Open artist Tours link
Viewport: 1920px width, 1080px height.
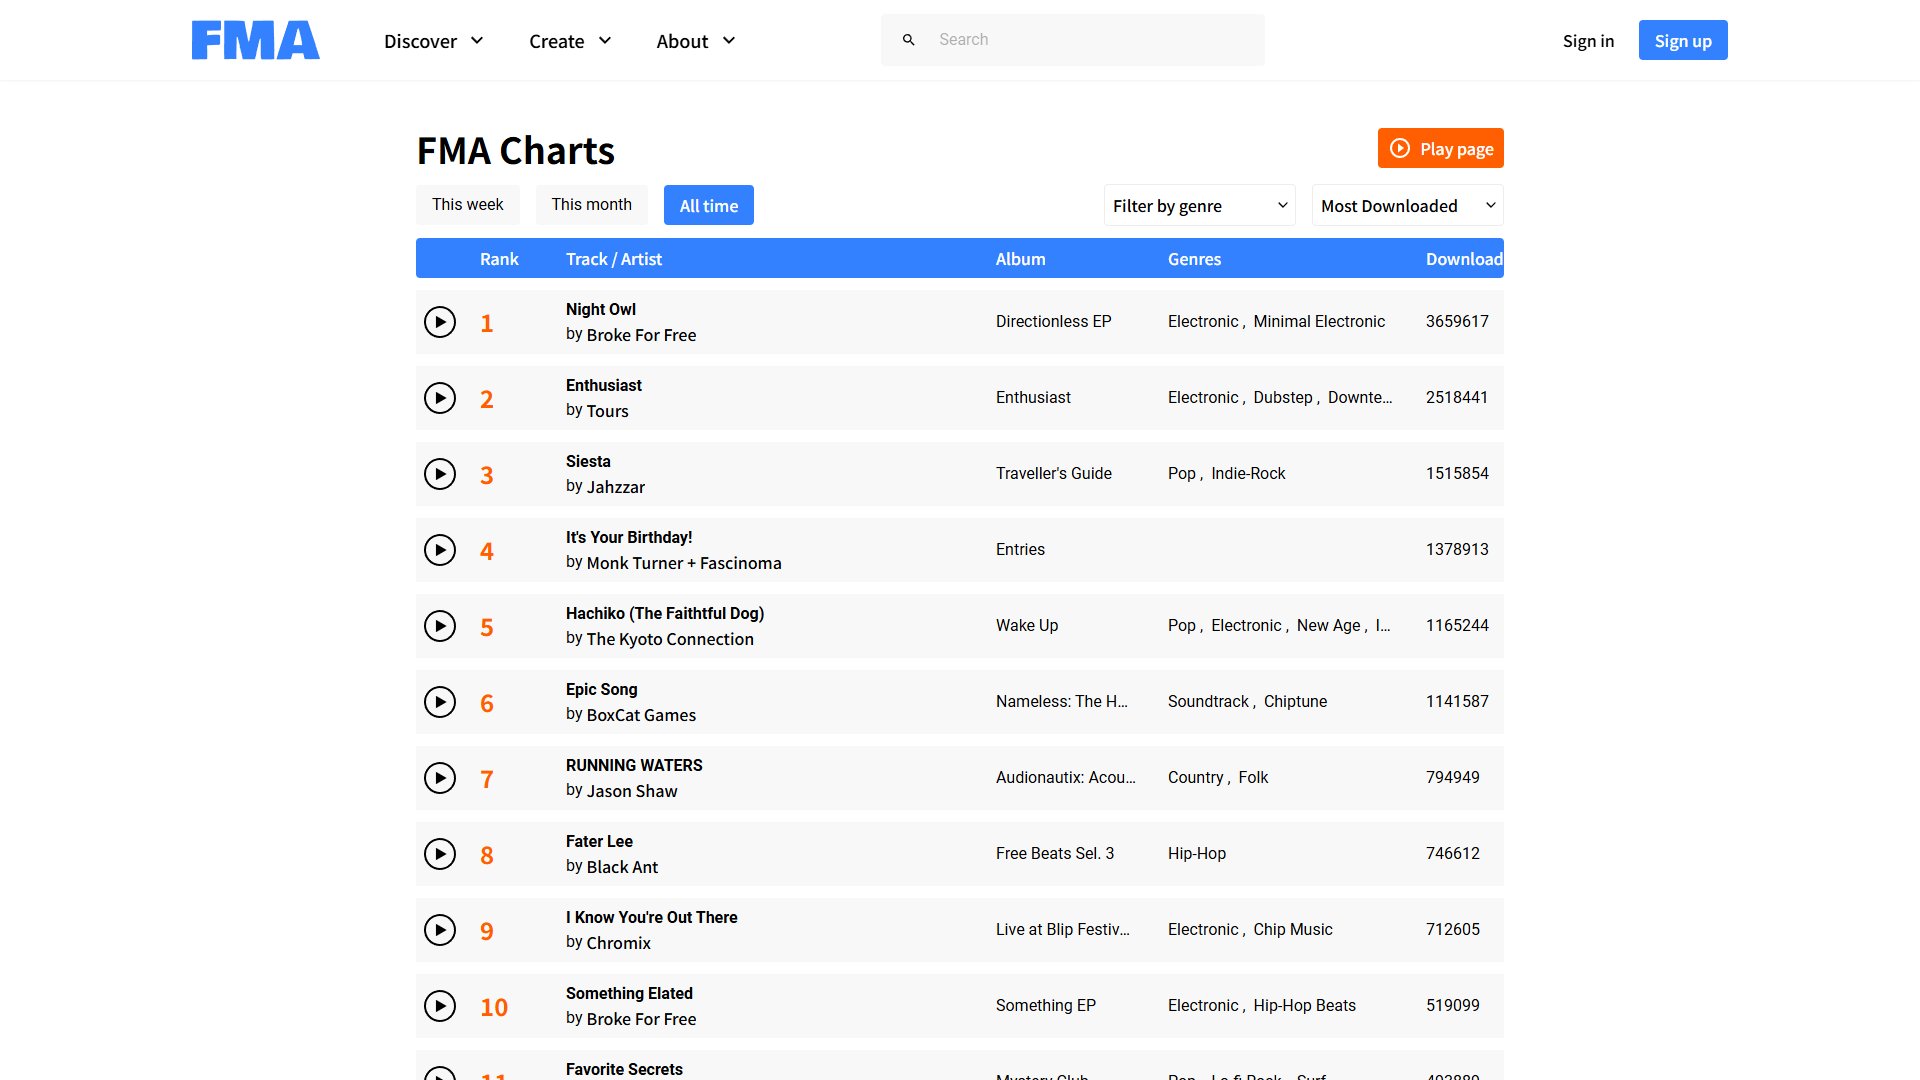(608, 411)
